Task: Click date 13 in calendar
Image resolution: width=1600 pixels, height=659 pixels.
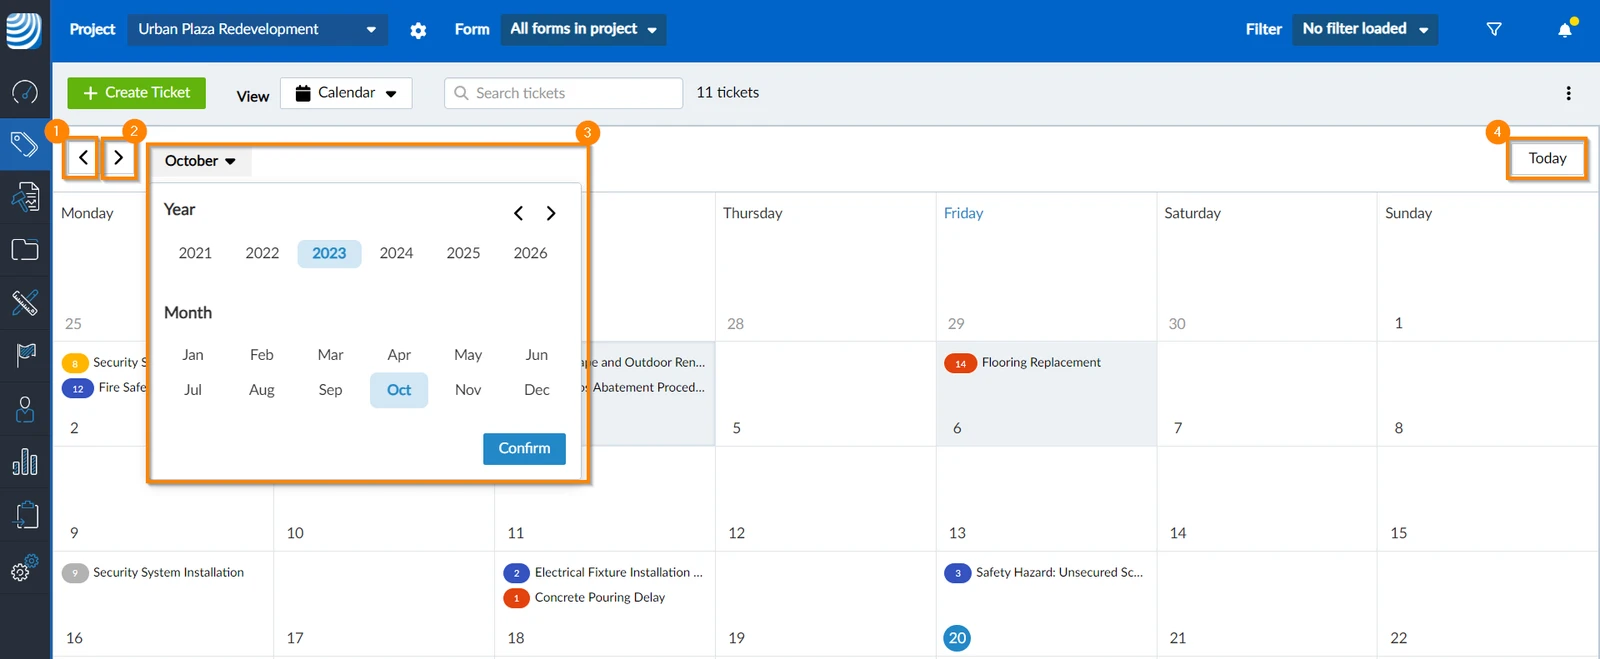Action: (x=957, y=533)
